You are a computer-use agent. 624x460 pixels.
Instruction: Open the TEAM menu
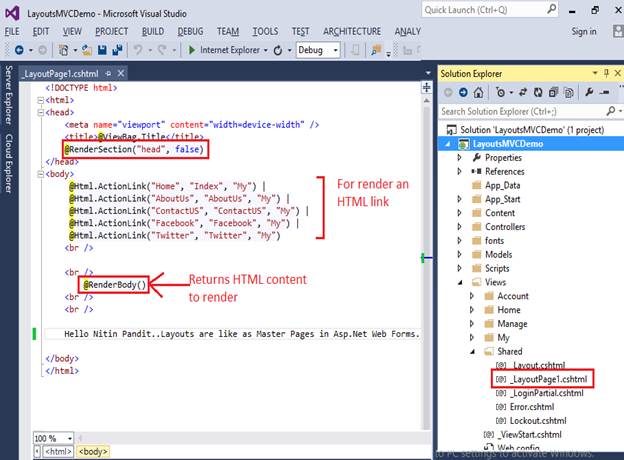coord(228,31)
